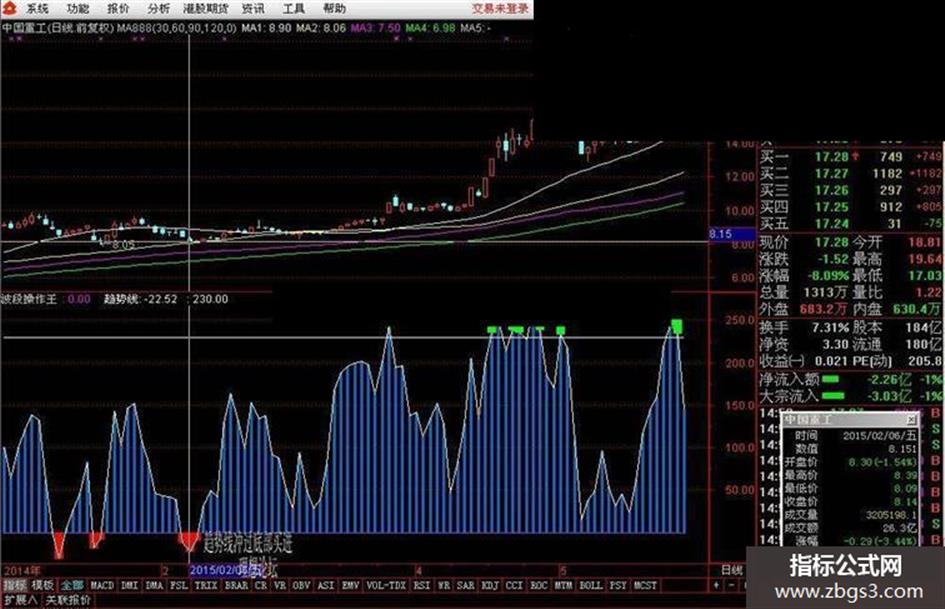
Task: Click the 时间 value 2015/02/06/五 in popup
Action: point(880,435)
